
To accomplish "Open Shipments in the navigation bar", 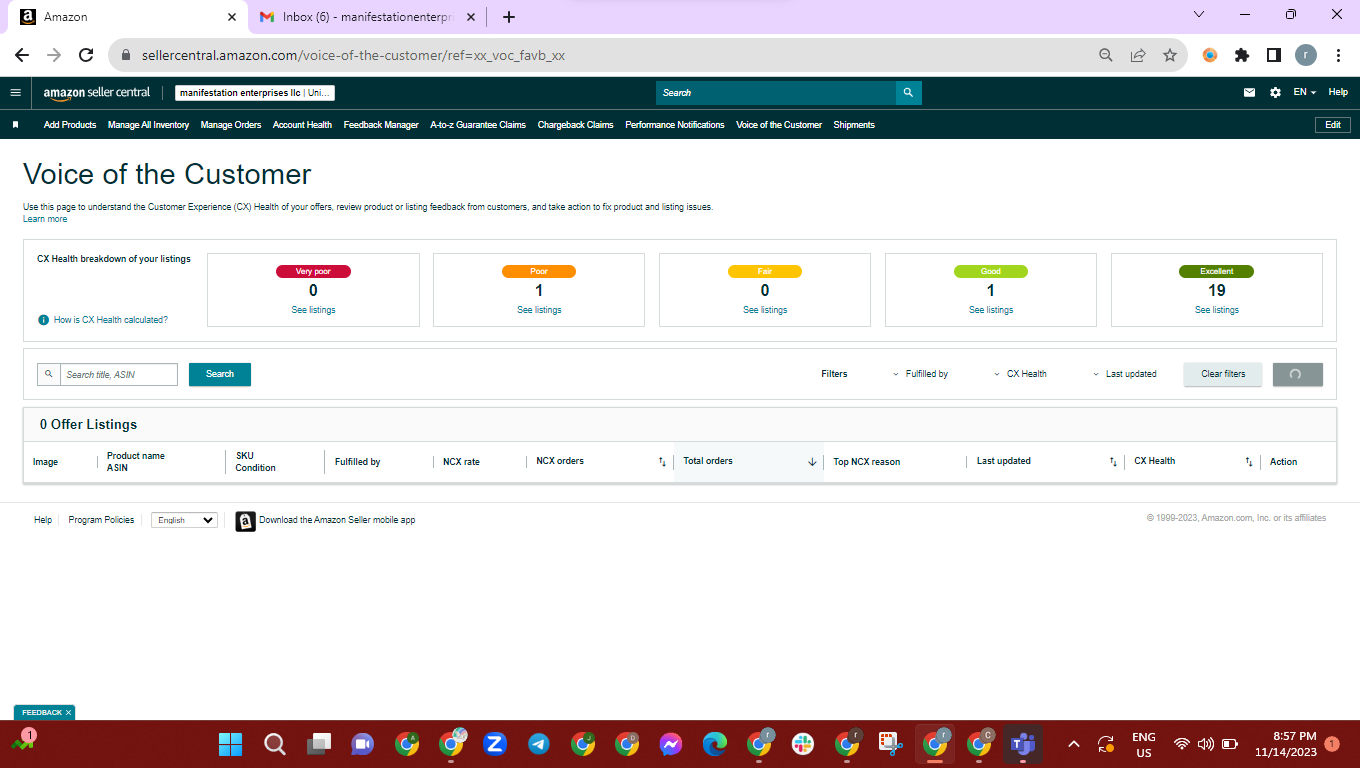I will tap(854, 125).
